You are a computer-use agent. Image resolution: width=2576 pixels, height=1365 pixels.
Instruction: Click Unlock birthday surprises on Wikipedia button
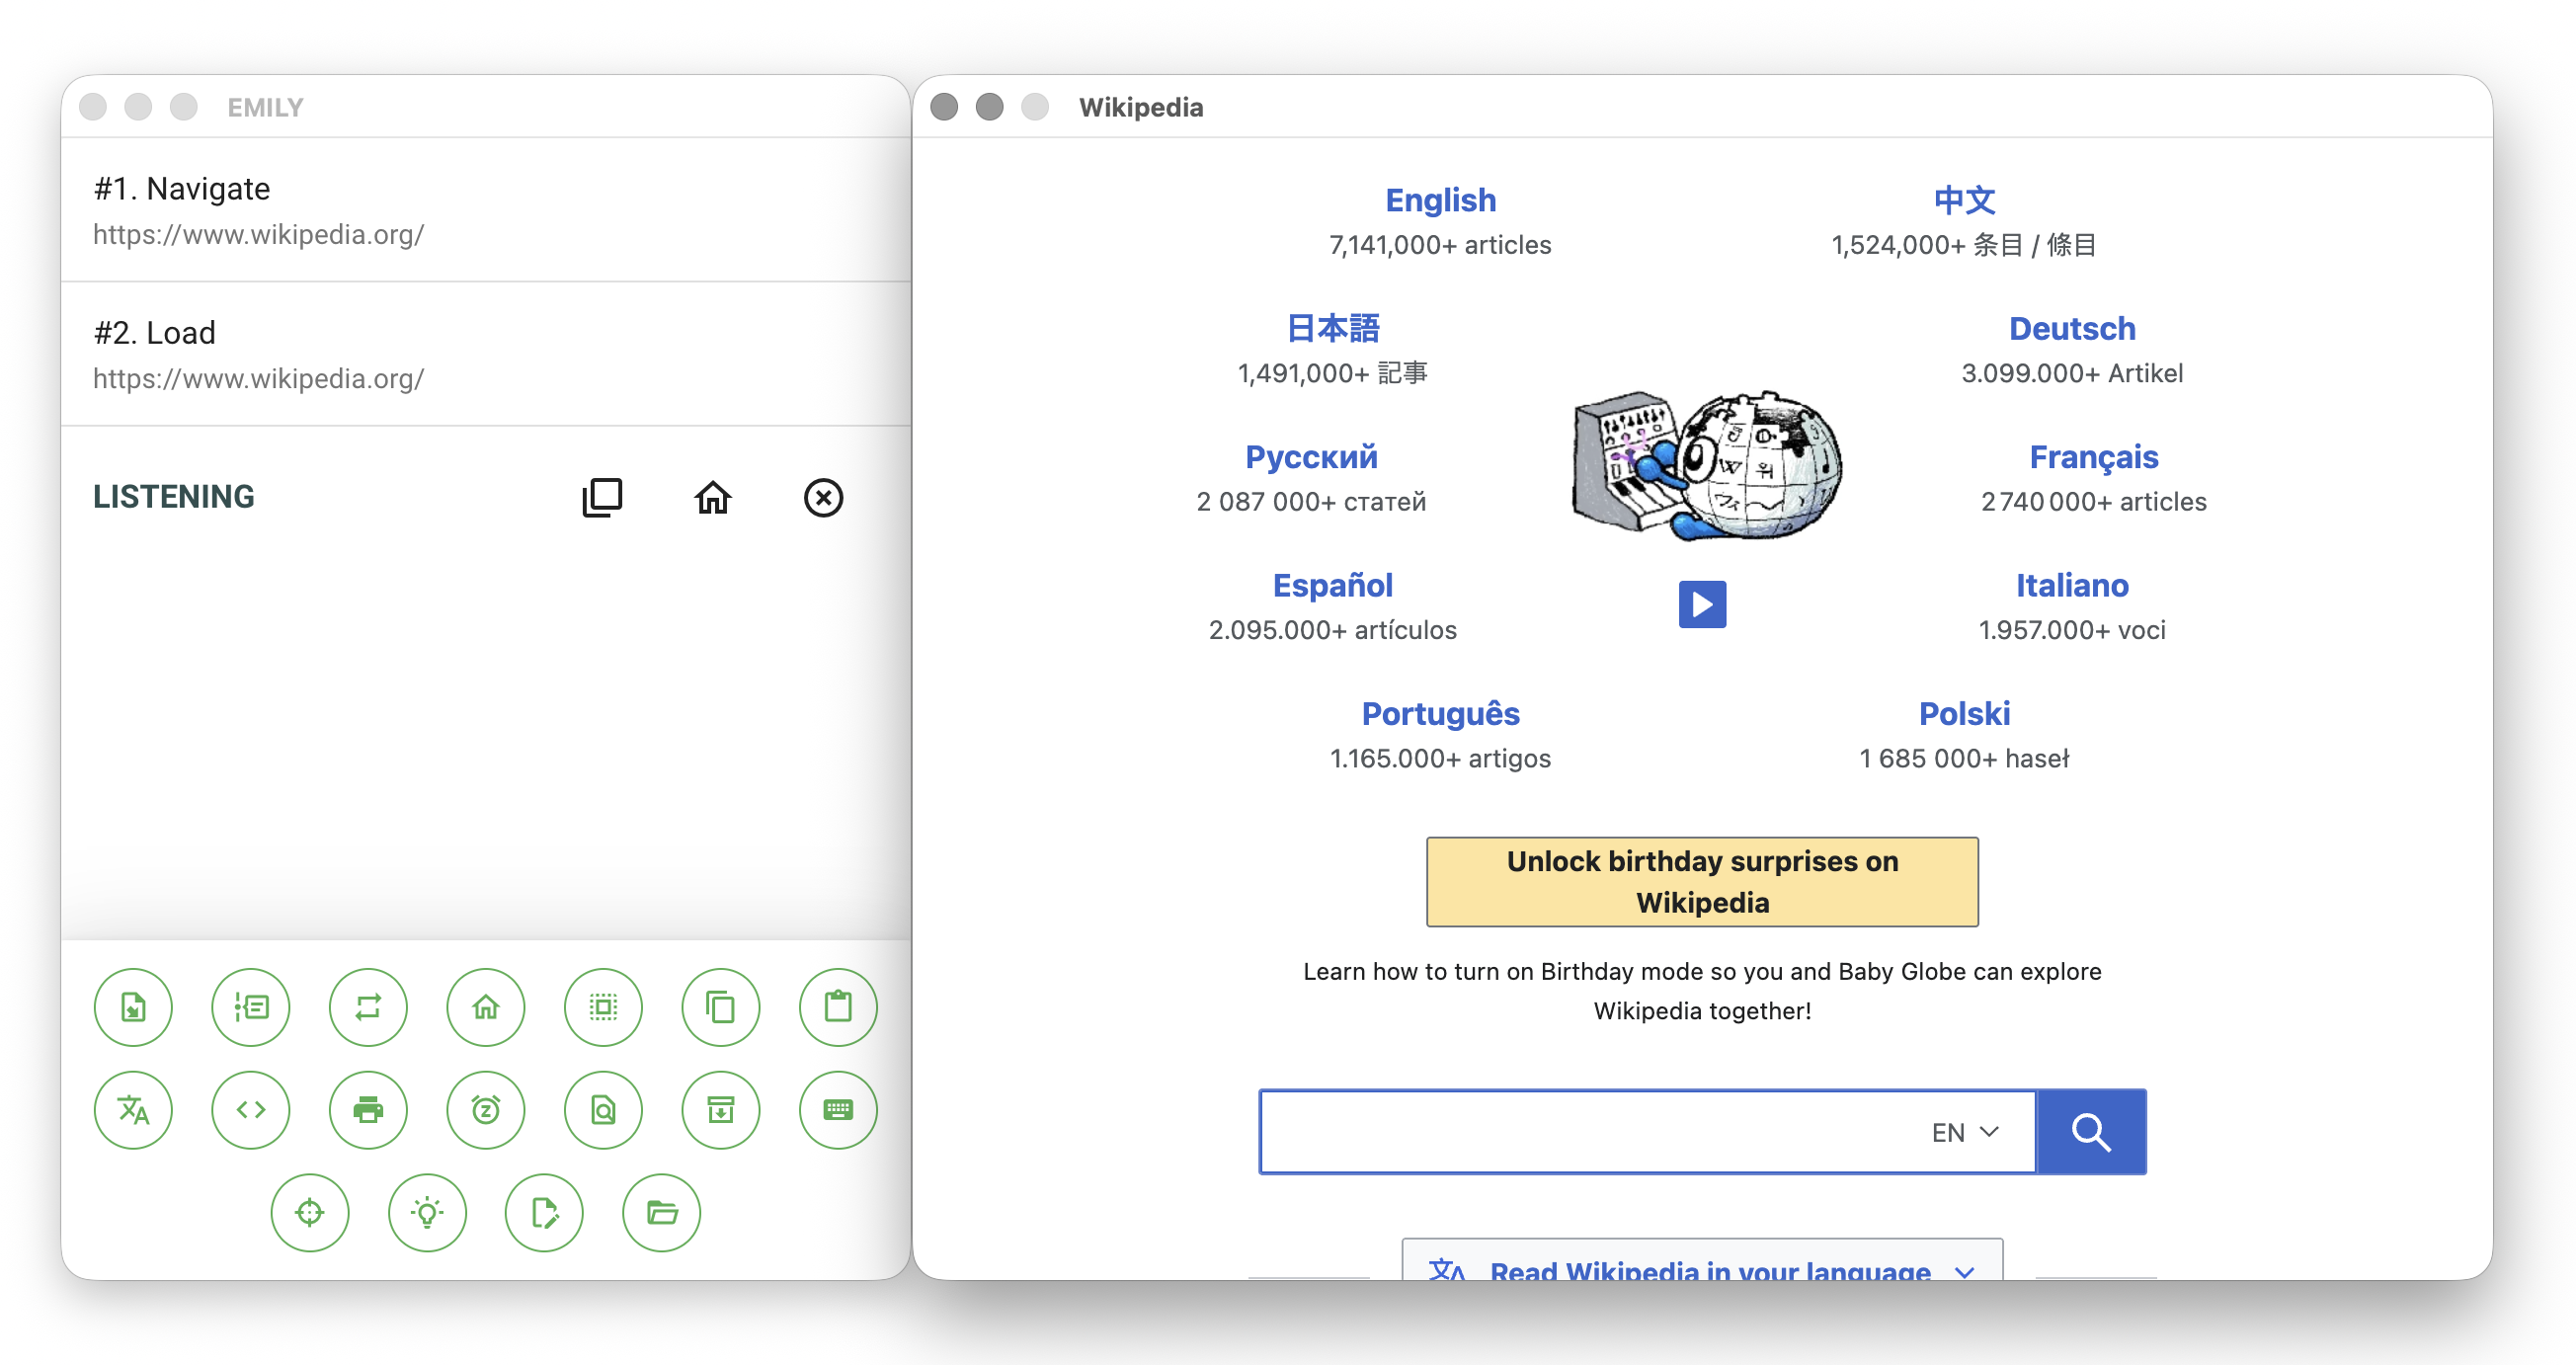coord(1702,881)
